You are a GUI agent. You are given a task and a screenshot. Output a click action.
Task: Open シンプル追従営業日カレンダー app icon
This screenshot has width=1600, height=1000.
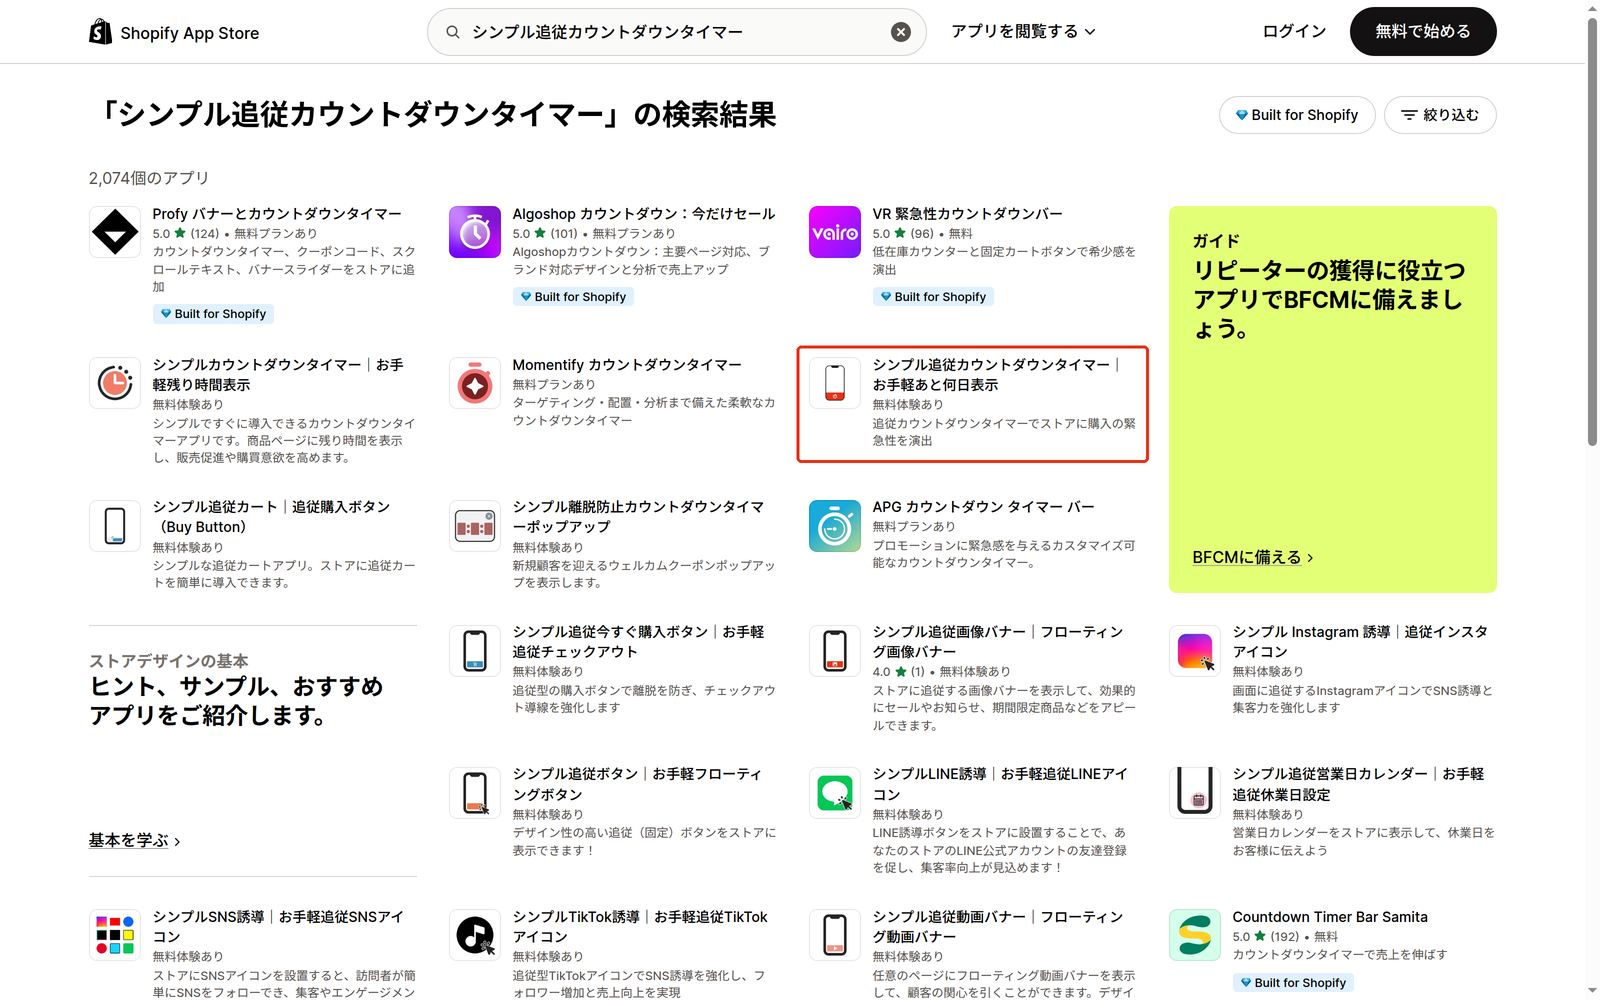point(1195,793)
